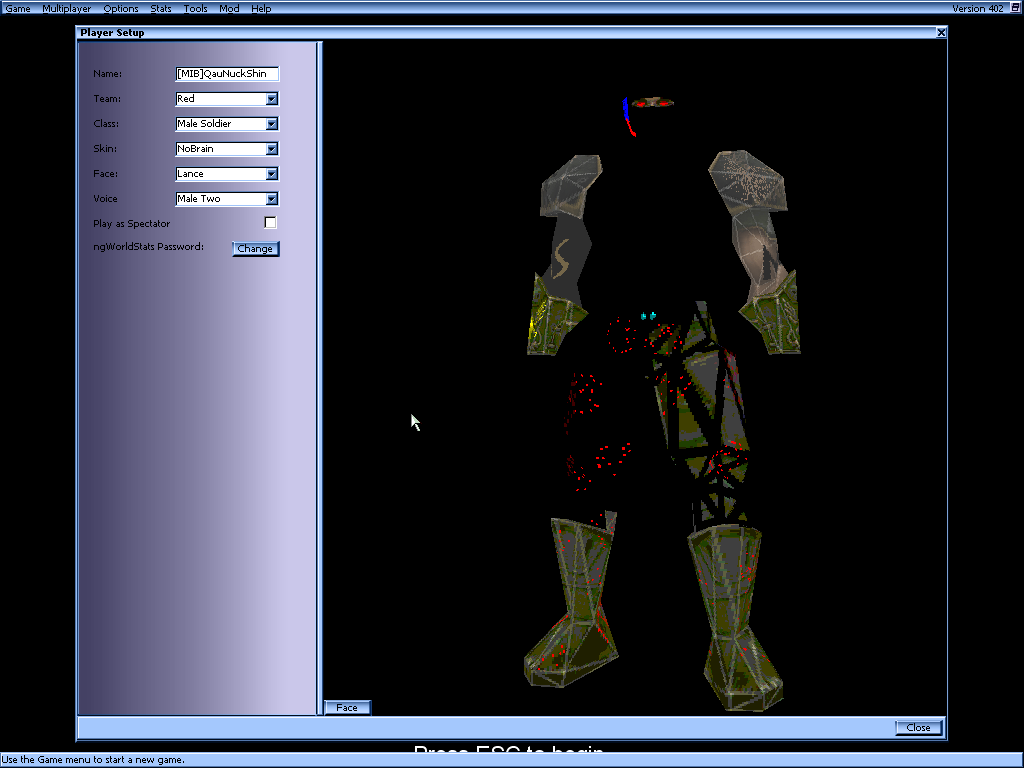This screenshot has height=768, width=1024.
Task: Open the Stats menu
Action: pos(160,8)
